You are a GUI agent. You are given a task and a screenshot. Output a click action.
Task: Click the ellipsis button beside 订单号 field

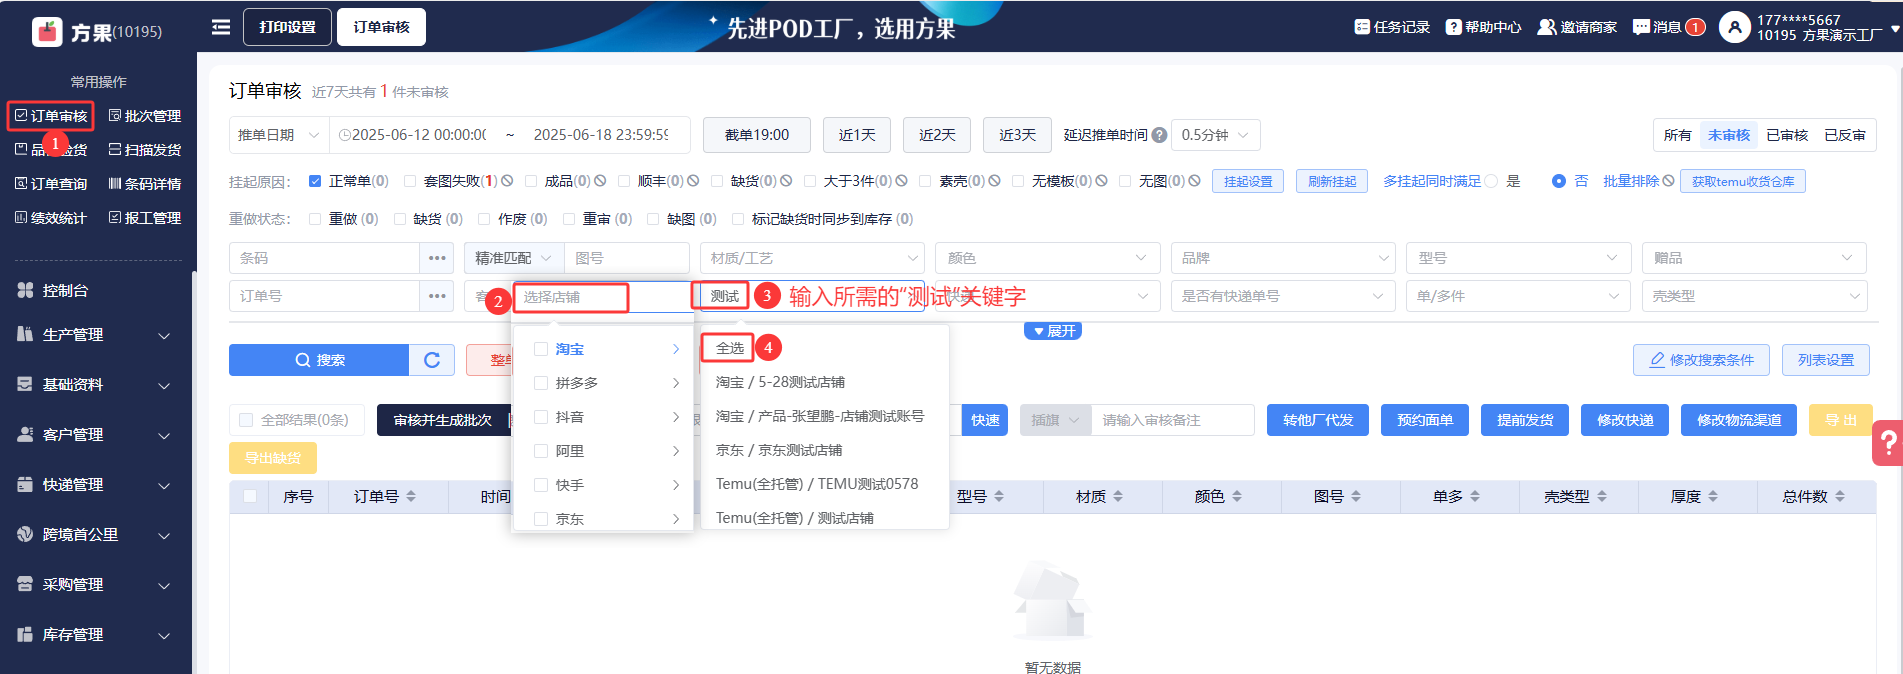[437, 296]
